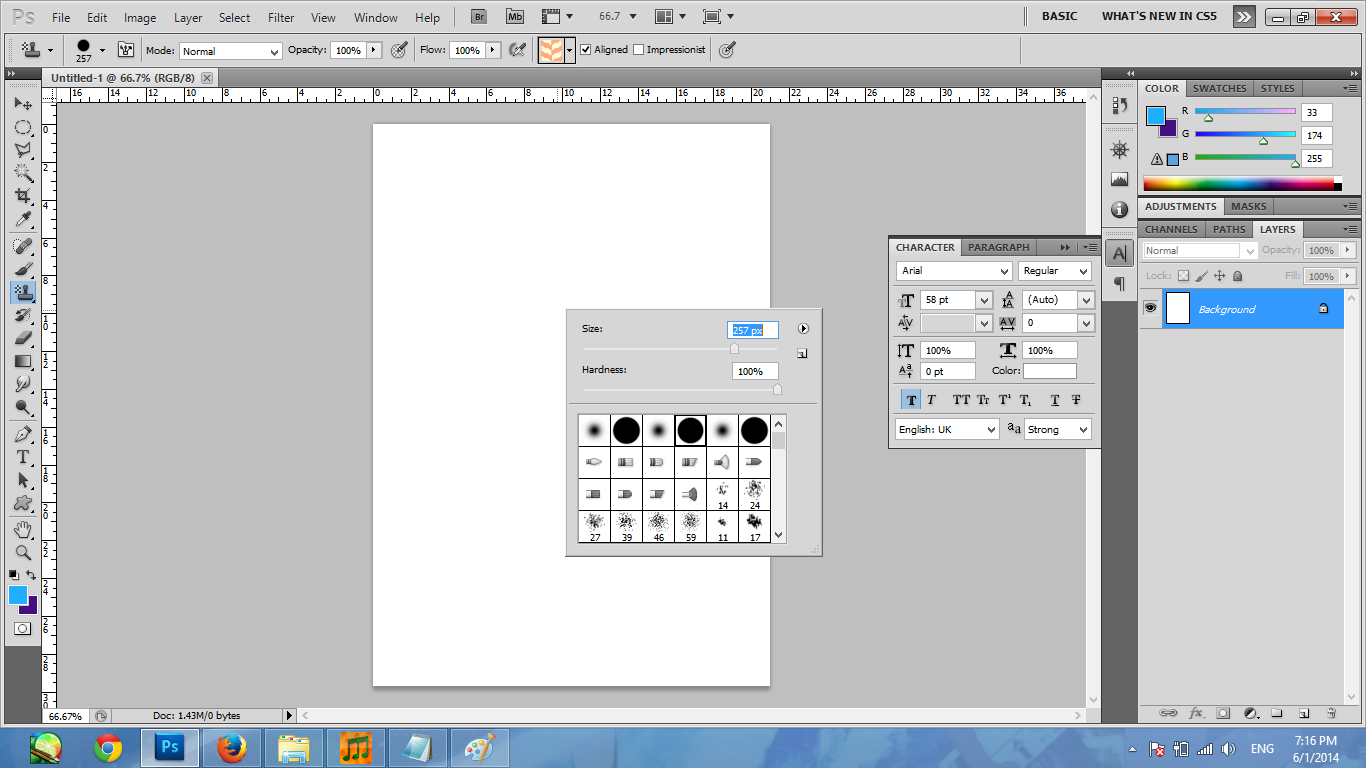Open the Arial font family dropdown
The width and height of the screenshot is (1366, 768).
955,271
